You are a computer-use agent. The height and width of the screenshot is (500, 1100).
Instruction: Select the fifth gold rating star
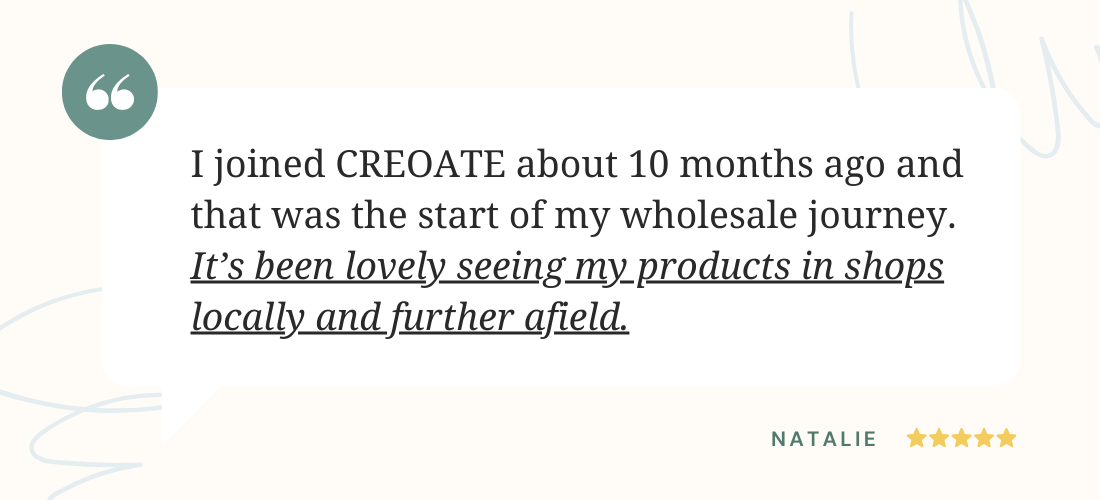point(1006,438)
